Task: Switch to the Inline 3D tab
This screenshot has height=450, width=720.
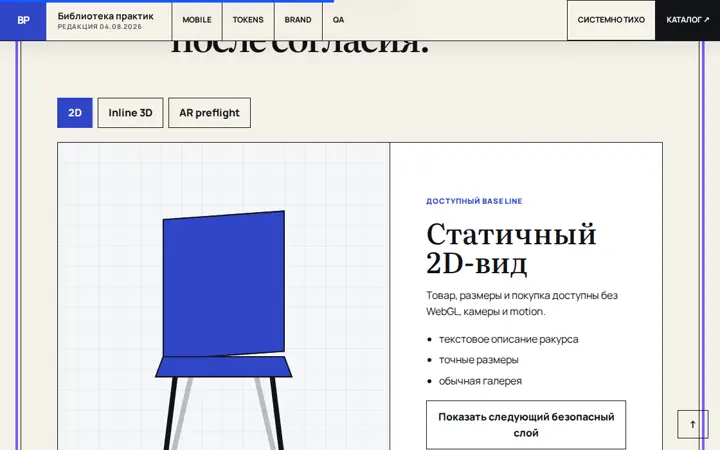Action: [x=130, y=113]
